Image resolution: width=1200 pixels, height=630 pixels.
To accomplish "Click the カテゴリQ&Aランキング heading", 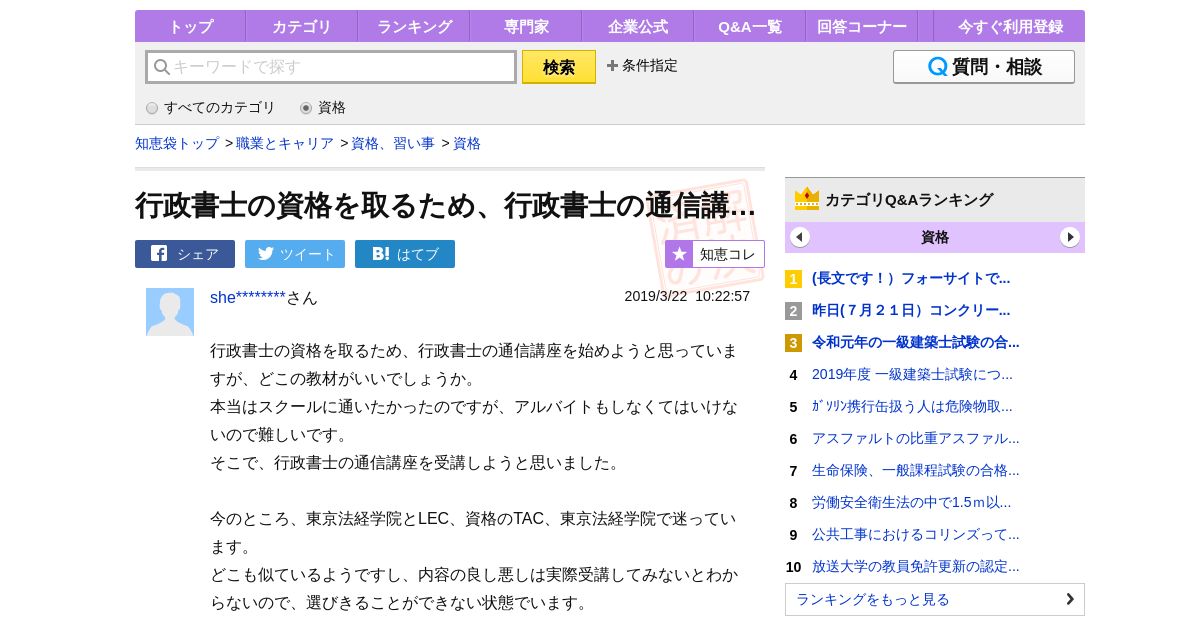I will point(909,200).
